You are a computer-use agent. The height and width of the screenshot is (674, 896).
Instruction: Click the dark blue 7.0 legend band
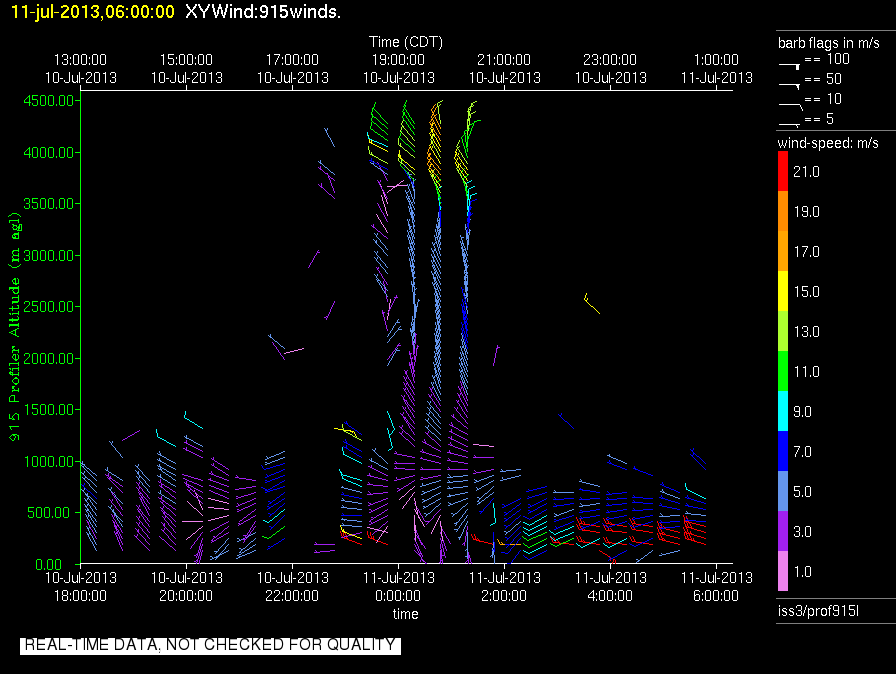pyautogui.click(x=783, y=451)
